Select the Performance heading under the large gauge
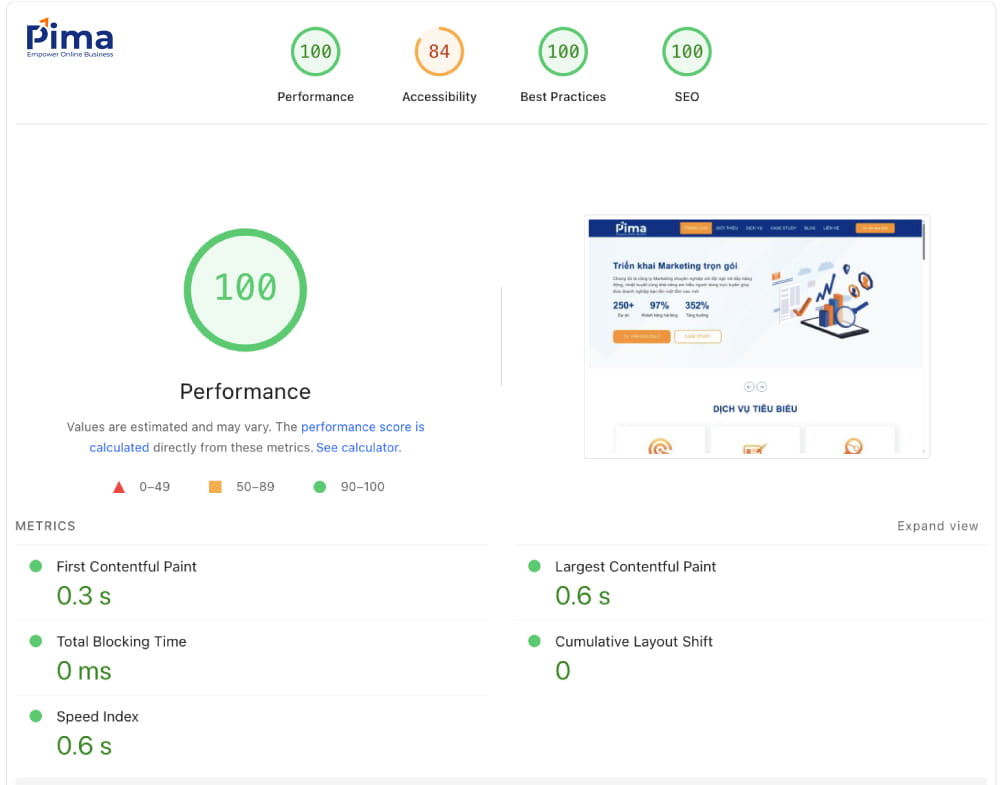Screen dimensions: 1000x785 coord(245,391)
